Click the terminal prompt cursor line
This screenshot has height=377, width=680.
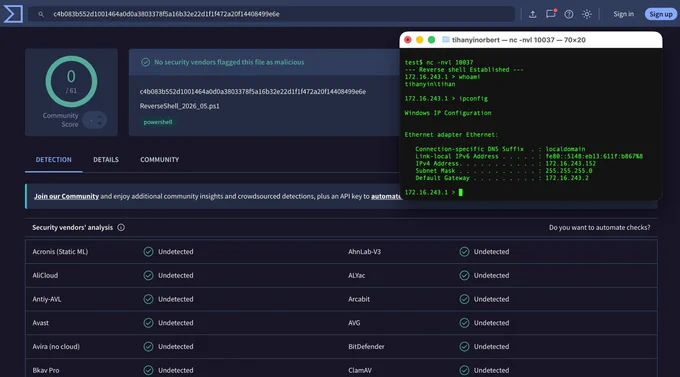tap(434, 192)
